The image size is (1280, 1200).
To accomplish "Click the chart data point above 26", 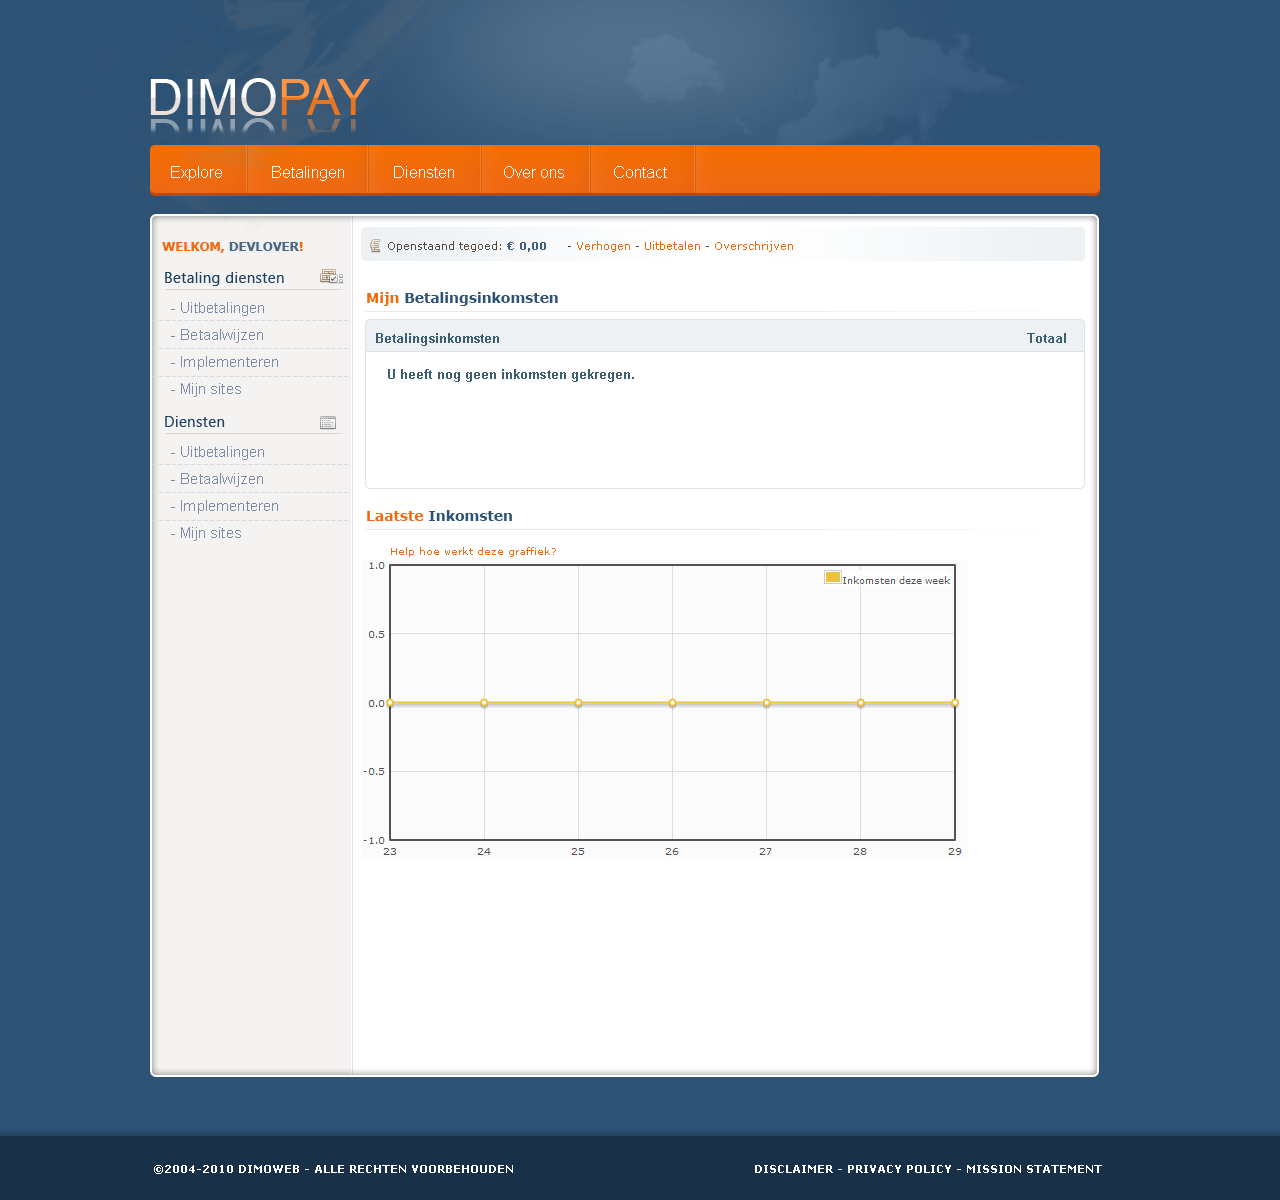I will pyautogui.click(x=672, y=703).
